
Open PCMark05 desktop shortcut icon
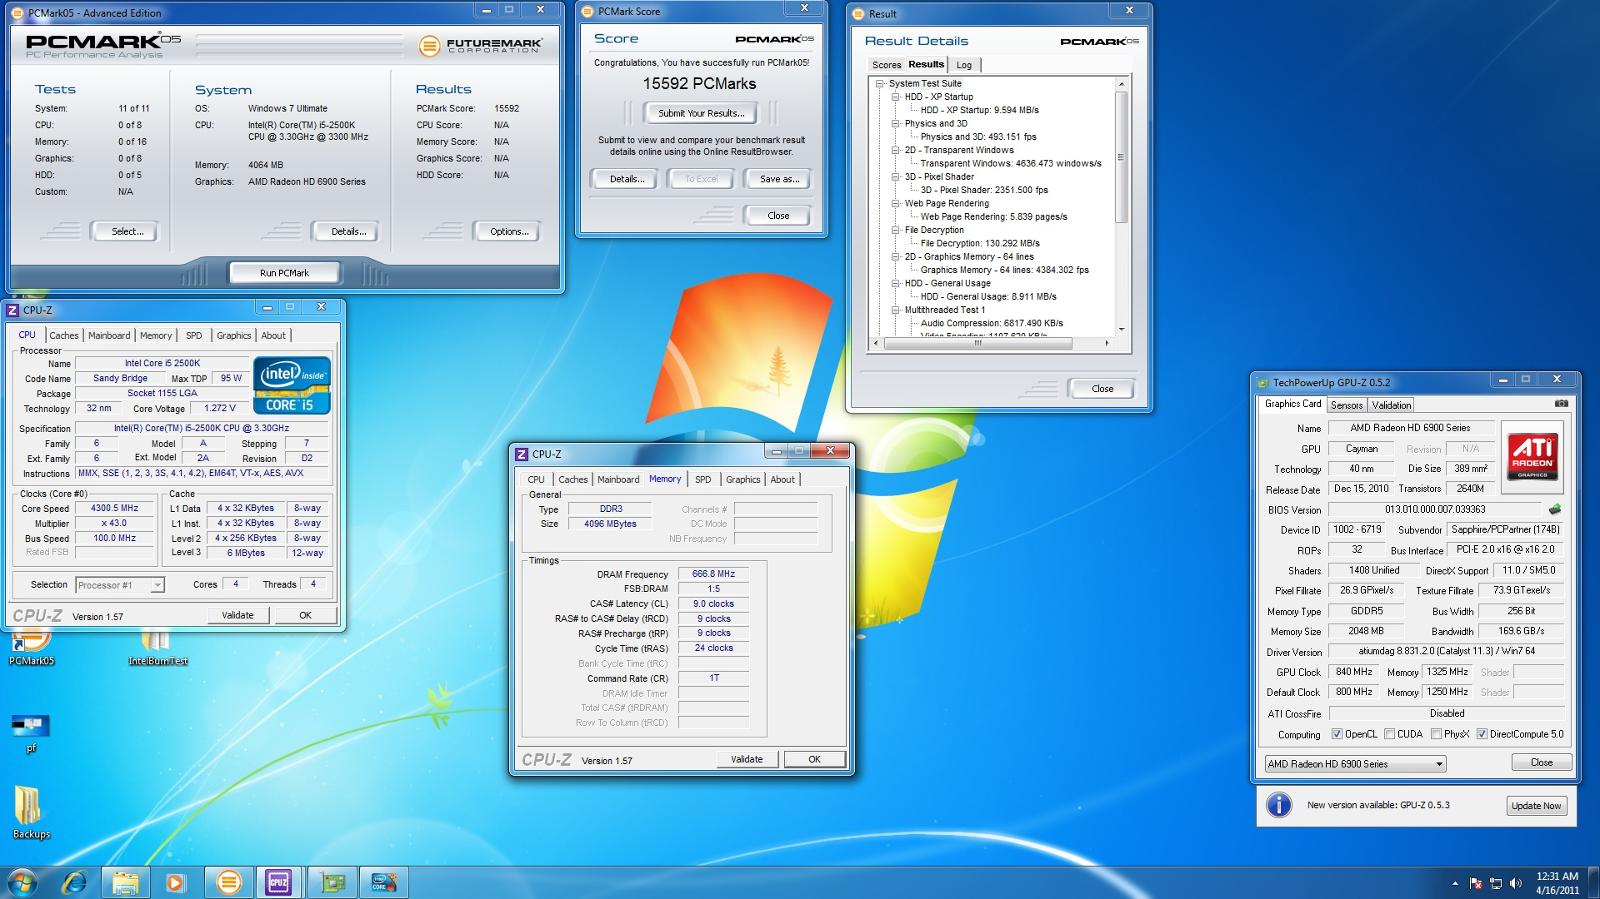[x=31, y=646]
